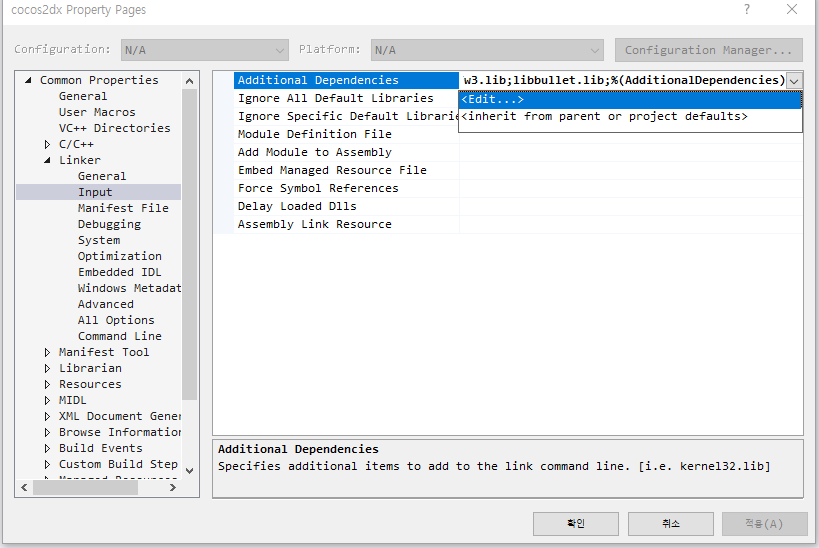This screenshot has width=819, height=548.
Task: Expand the MIDL node
Action: [x=48, y=401]
